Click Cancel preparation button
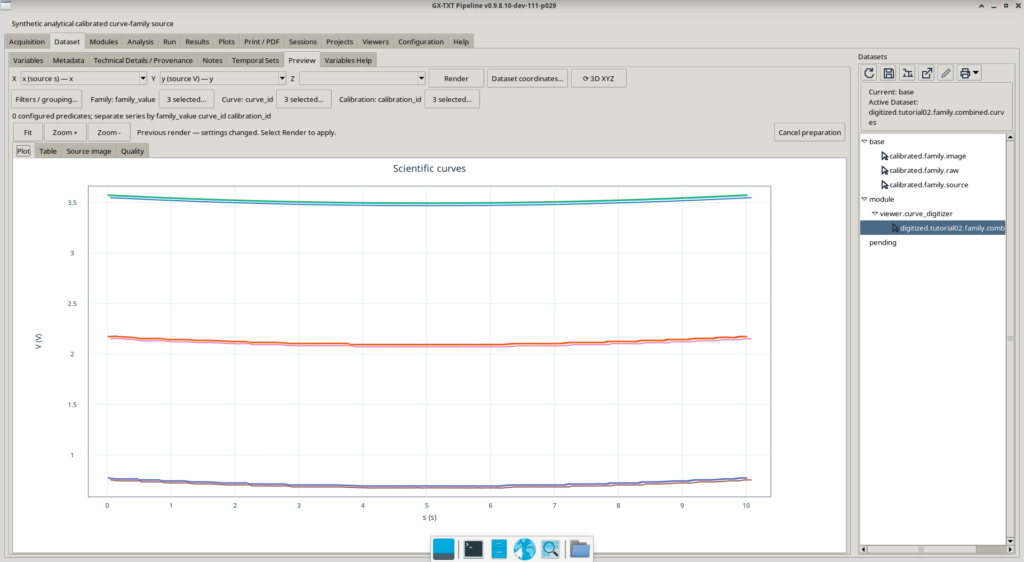1024x562 pixels. click(810, 133)
